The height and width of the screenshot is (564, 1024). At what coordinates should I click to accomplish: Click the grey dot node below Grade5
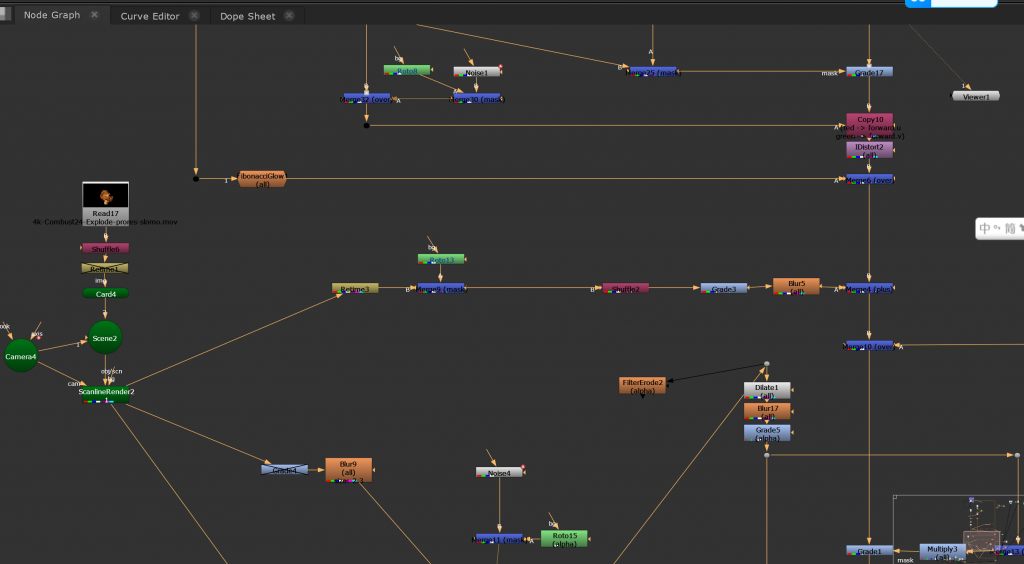tap(767, 455)
